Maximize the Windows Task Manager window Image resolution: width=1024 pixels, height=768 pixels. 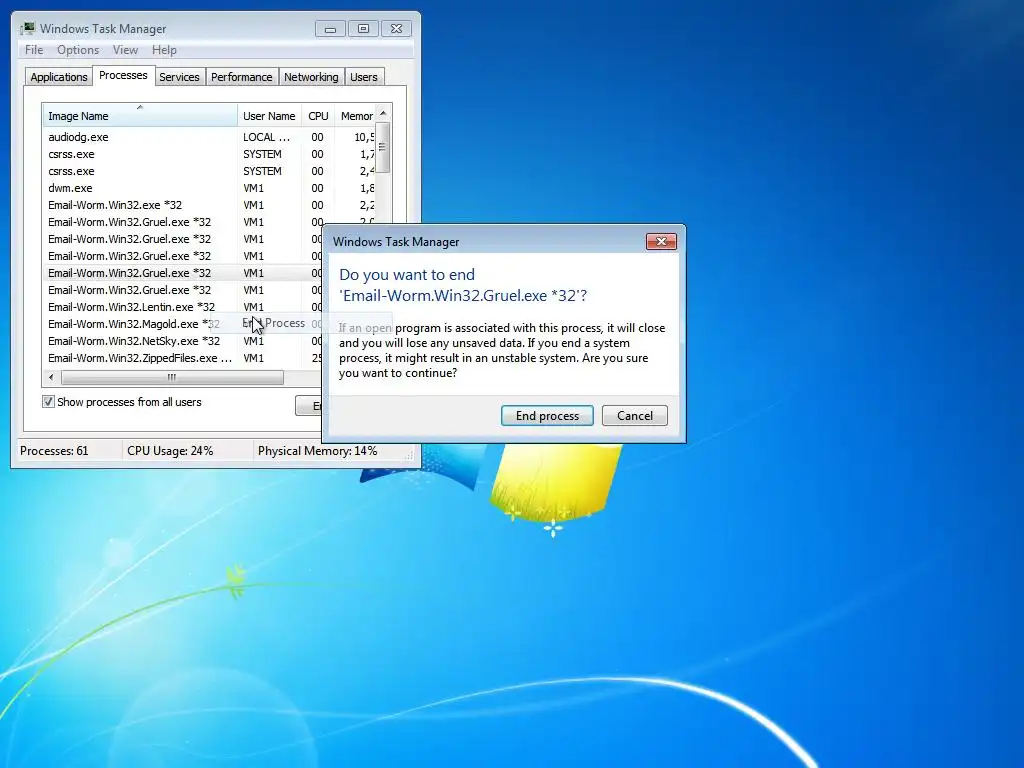(x=363, y=29)
